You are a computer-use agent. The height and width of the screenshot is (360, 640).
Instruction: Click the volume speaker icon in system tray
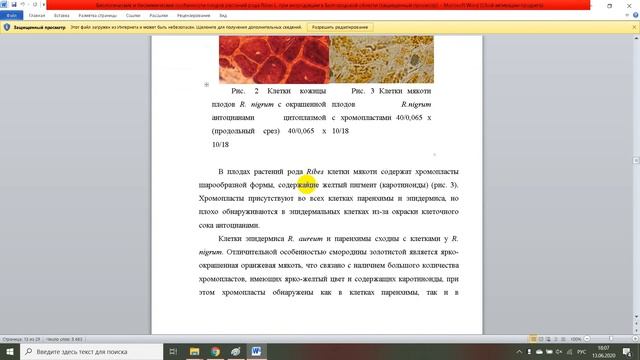tap(559, 351)
